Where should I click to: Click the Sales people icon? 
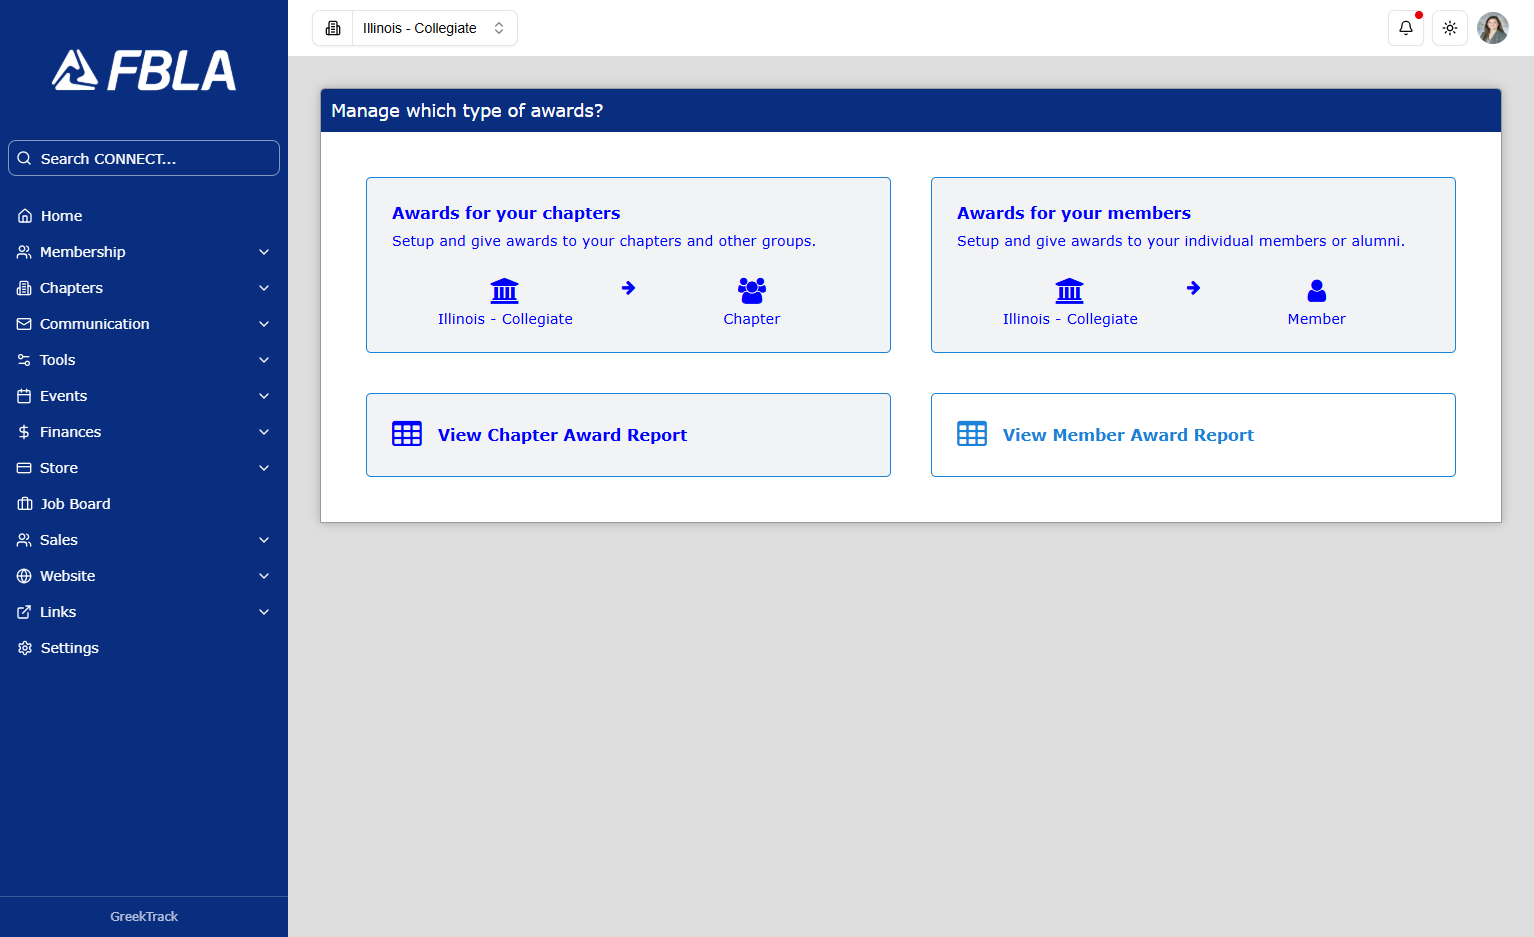click(x=24, y=540)
